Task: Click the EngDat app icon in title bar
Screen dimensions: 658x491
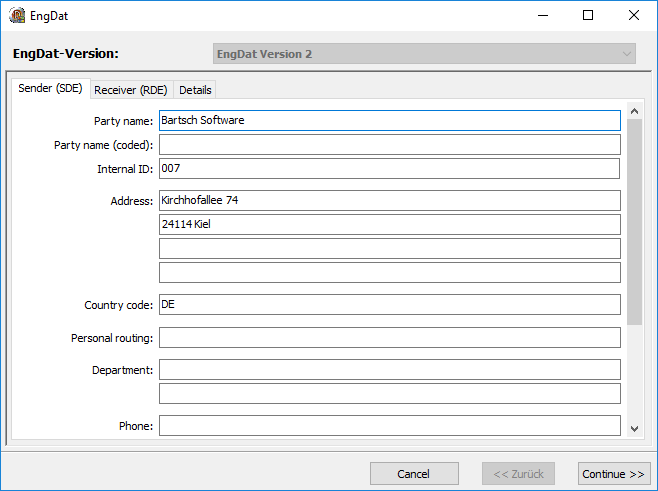Action: (17, 16)
